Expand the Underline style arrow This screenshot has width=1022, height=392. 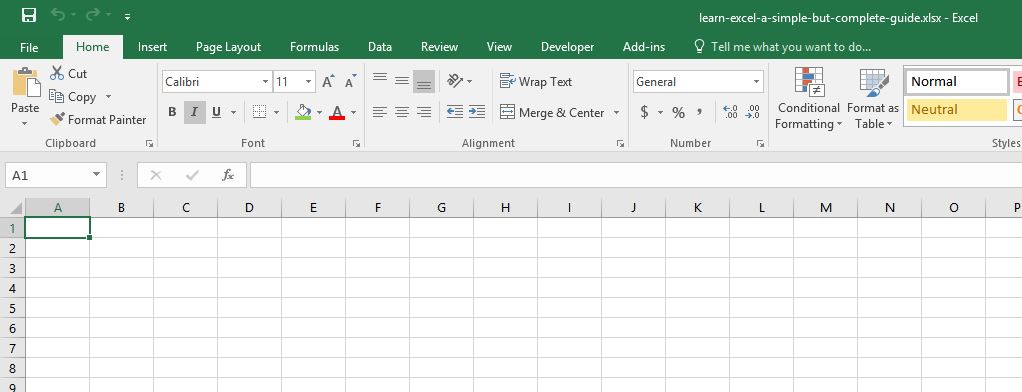pos(233,112)
